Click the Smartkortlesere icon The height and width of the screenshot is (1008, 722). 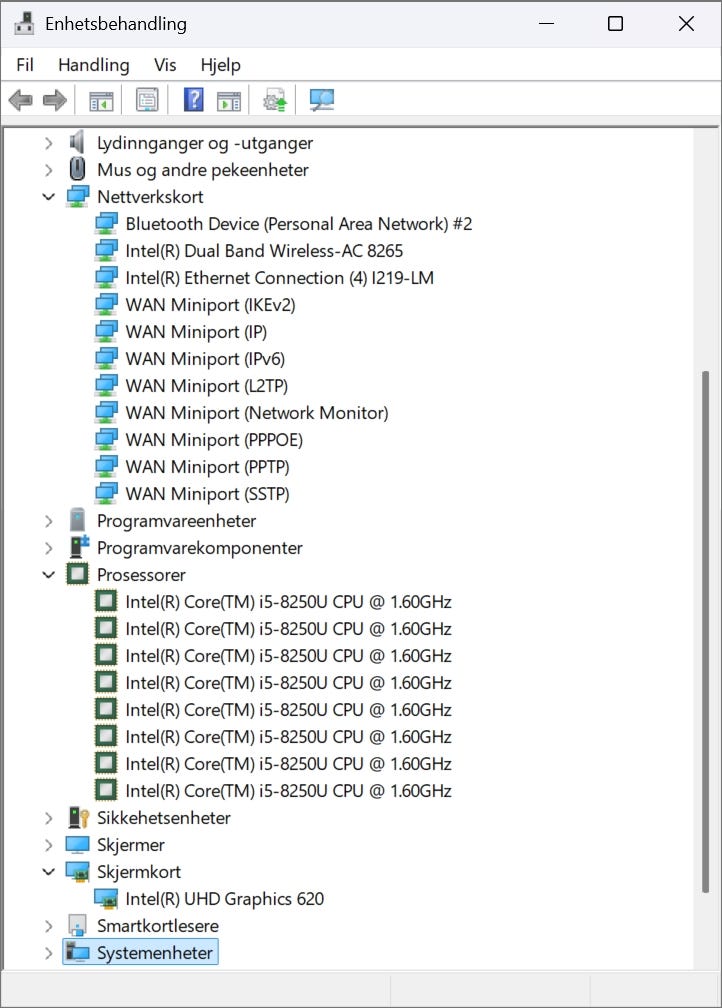77,926
